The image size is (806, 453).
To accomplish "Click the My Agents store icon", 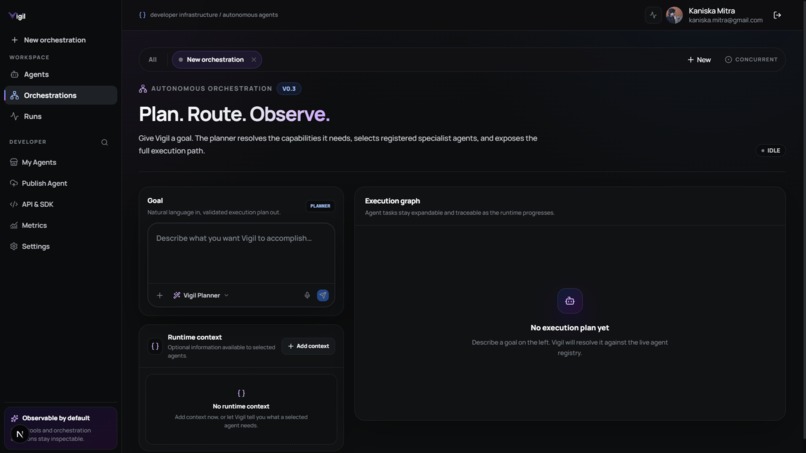I will (14, 162).
